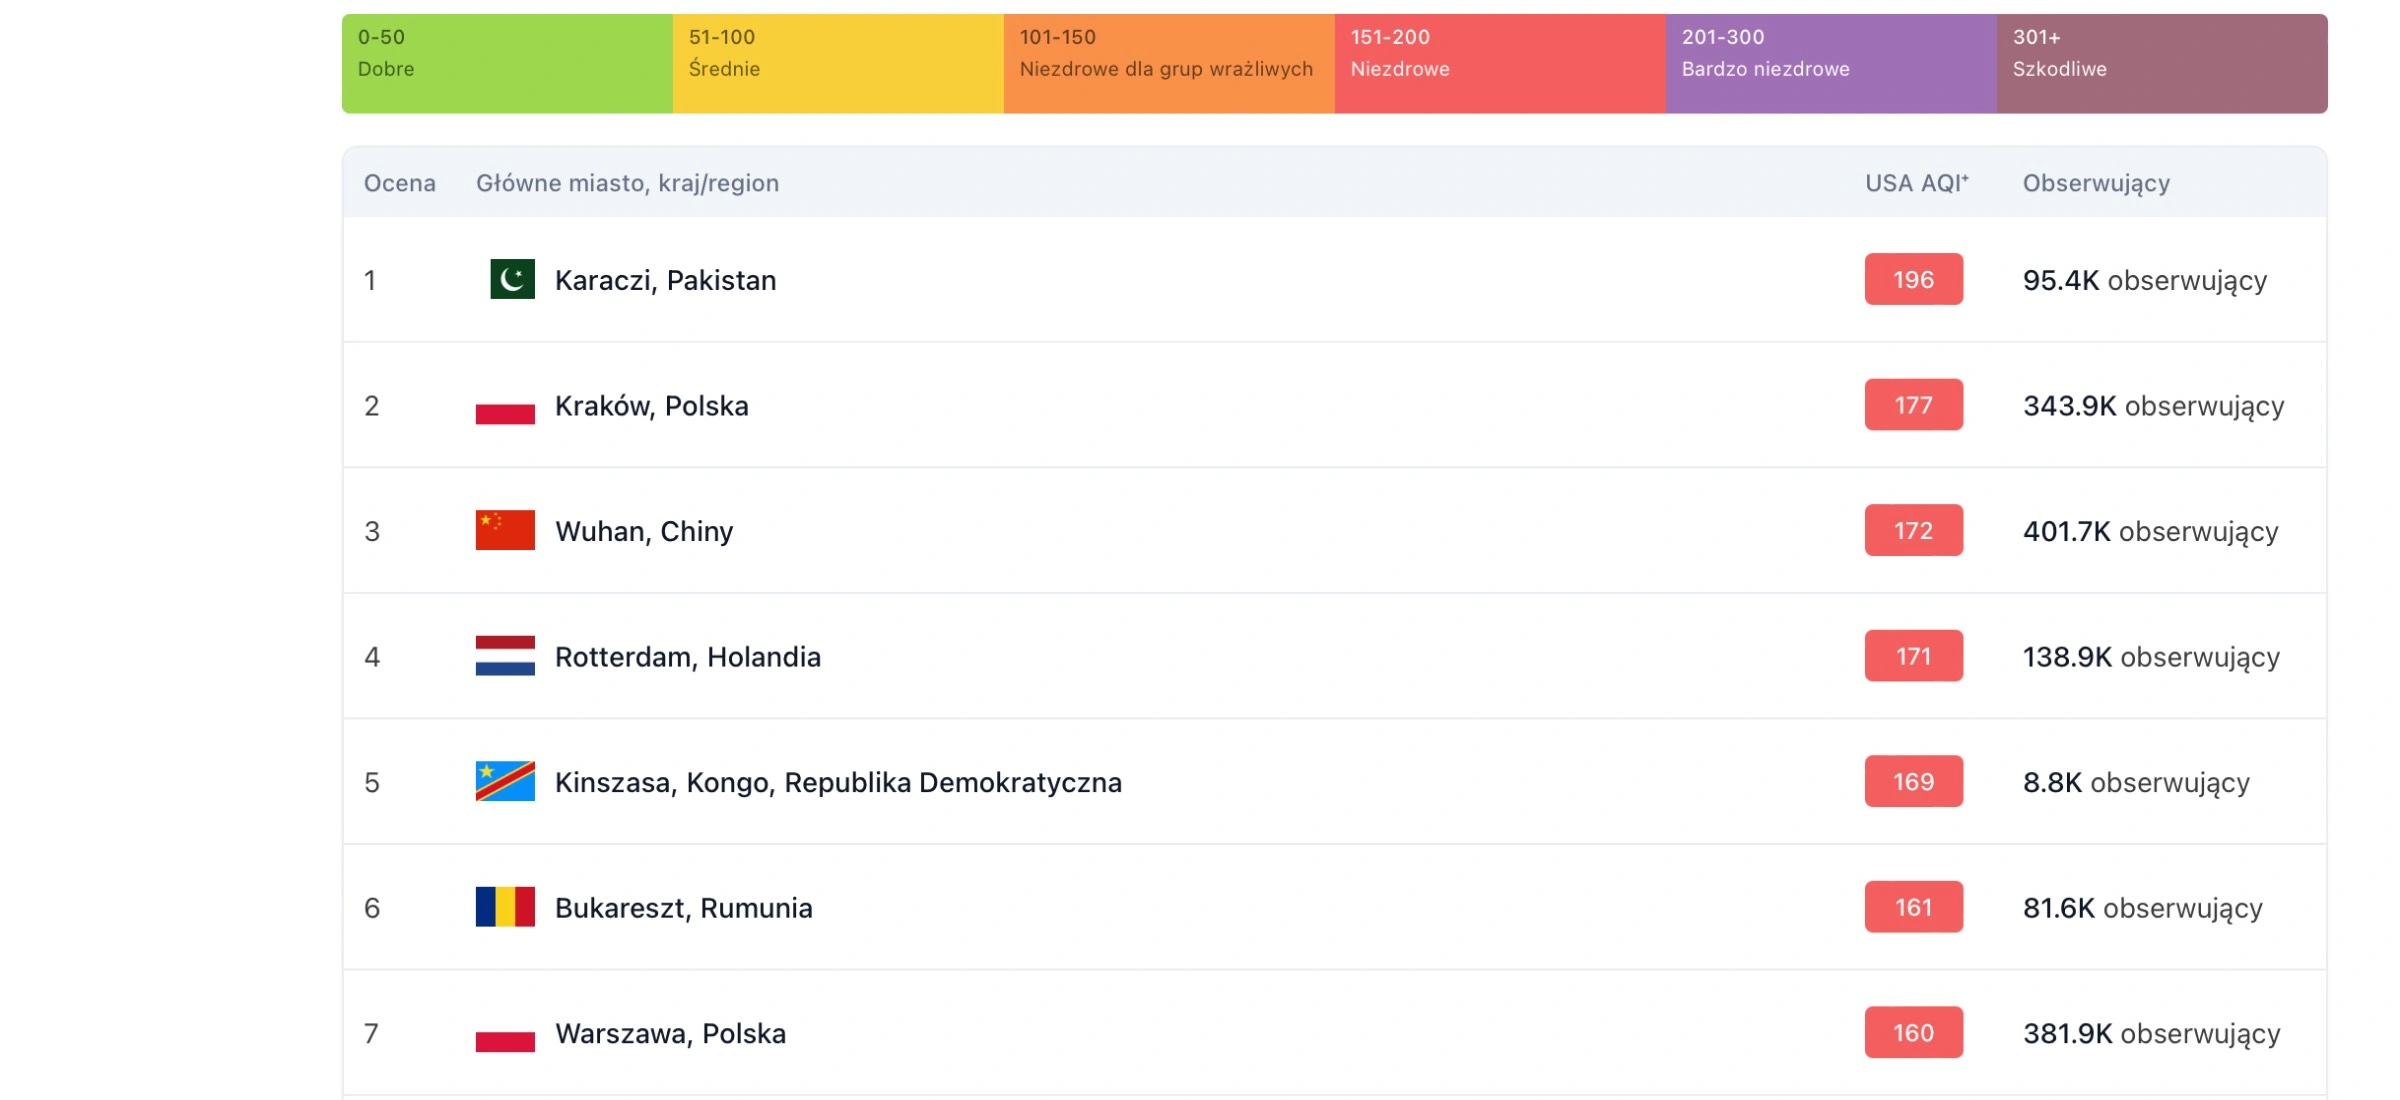The image size is (2400, 1100).
Task: Click the Netherlands flag icon beside Rotterdam
Action: (505, 656)
